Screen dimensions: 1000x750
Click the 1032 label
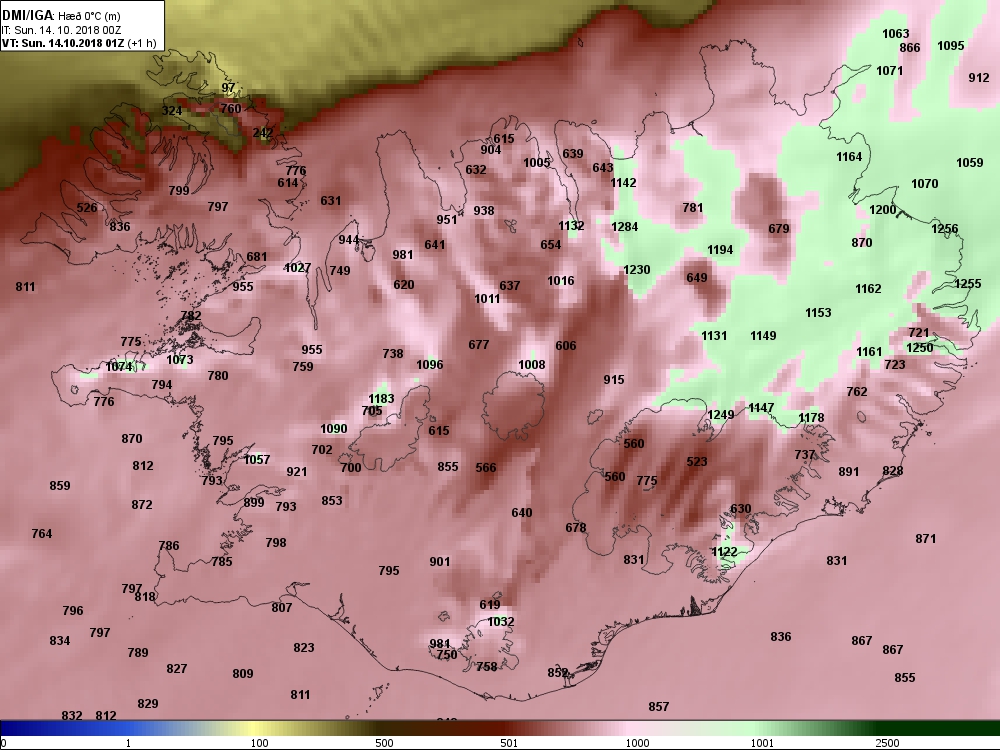click(501, 622)
